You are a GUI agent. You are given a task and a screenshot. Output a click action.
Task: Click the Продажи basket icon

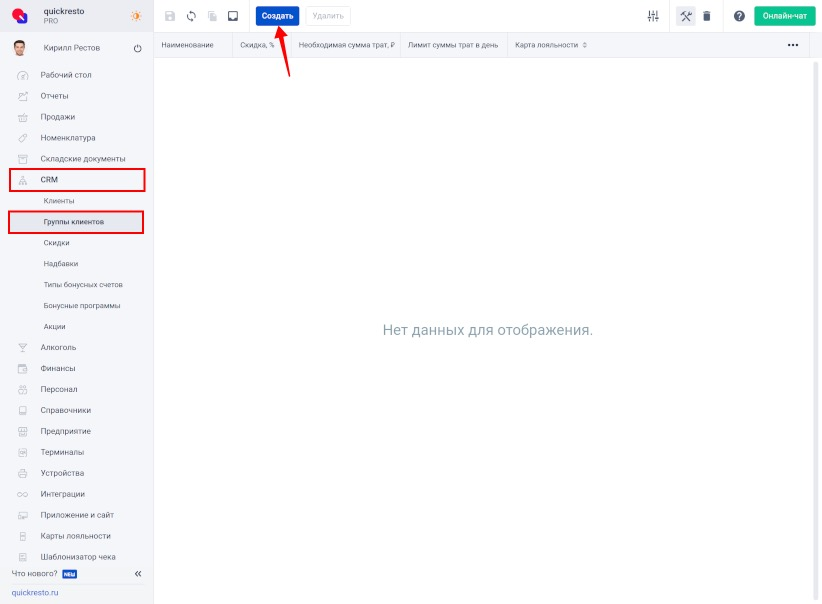tap(23, 117)
